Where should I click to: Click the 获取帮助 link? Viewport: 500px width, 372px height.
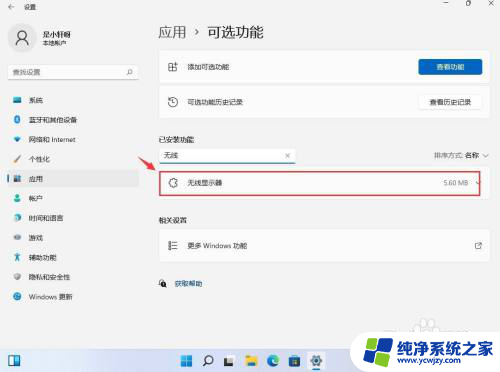189,284
